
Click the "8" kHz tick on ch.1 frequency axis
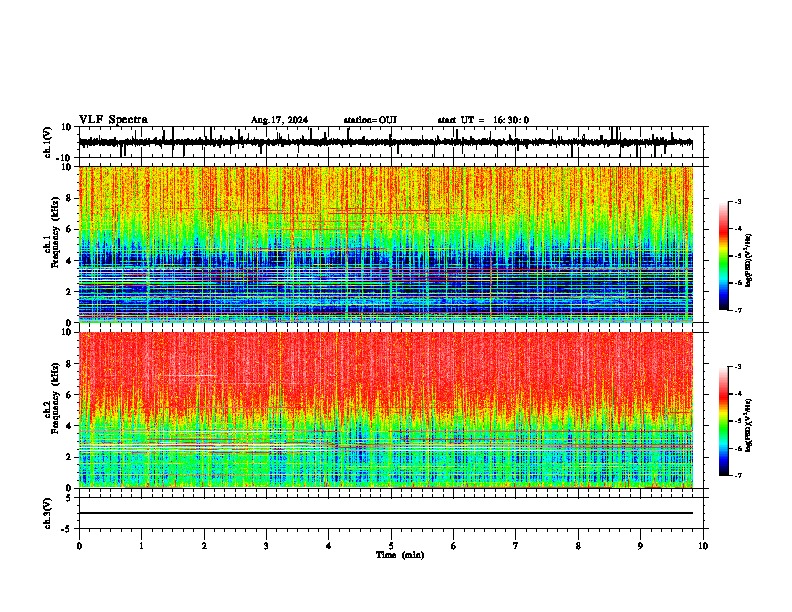pos(71,198)
